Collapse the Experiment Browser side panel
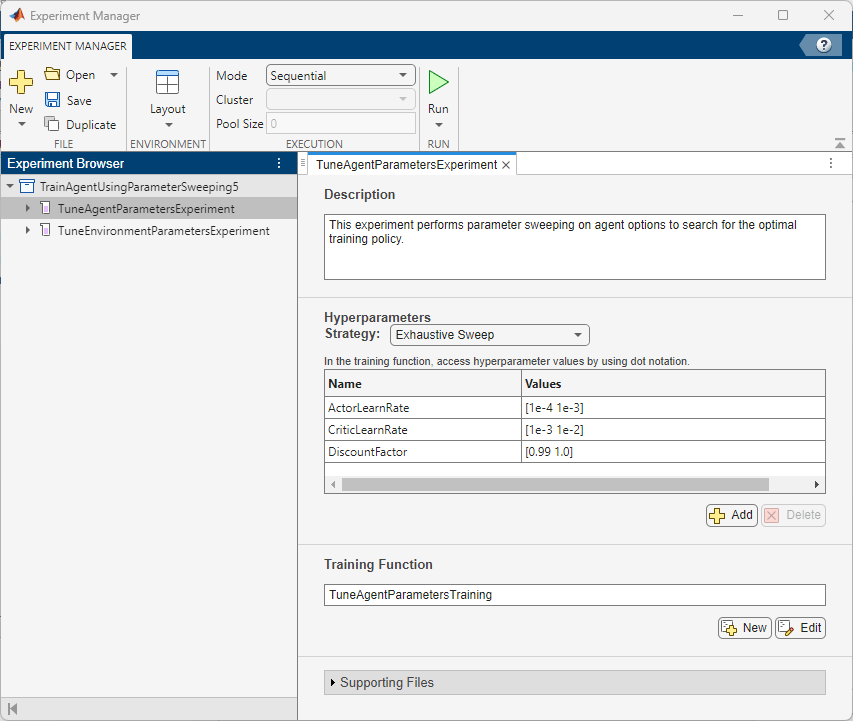Screen dimensions: 853x721 click(x=13, y=709)
